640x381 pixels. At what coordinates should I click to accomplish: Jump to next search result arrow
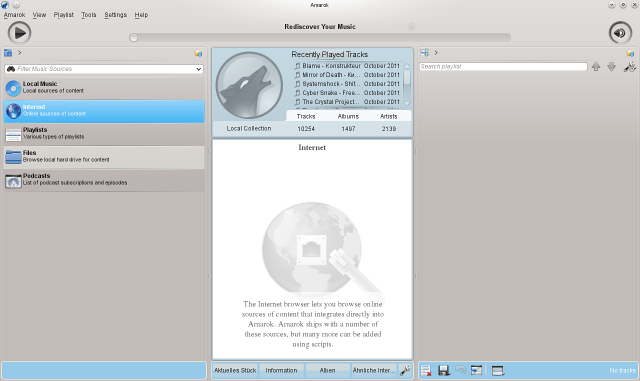pos(611,67)
